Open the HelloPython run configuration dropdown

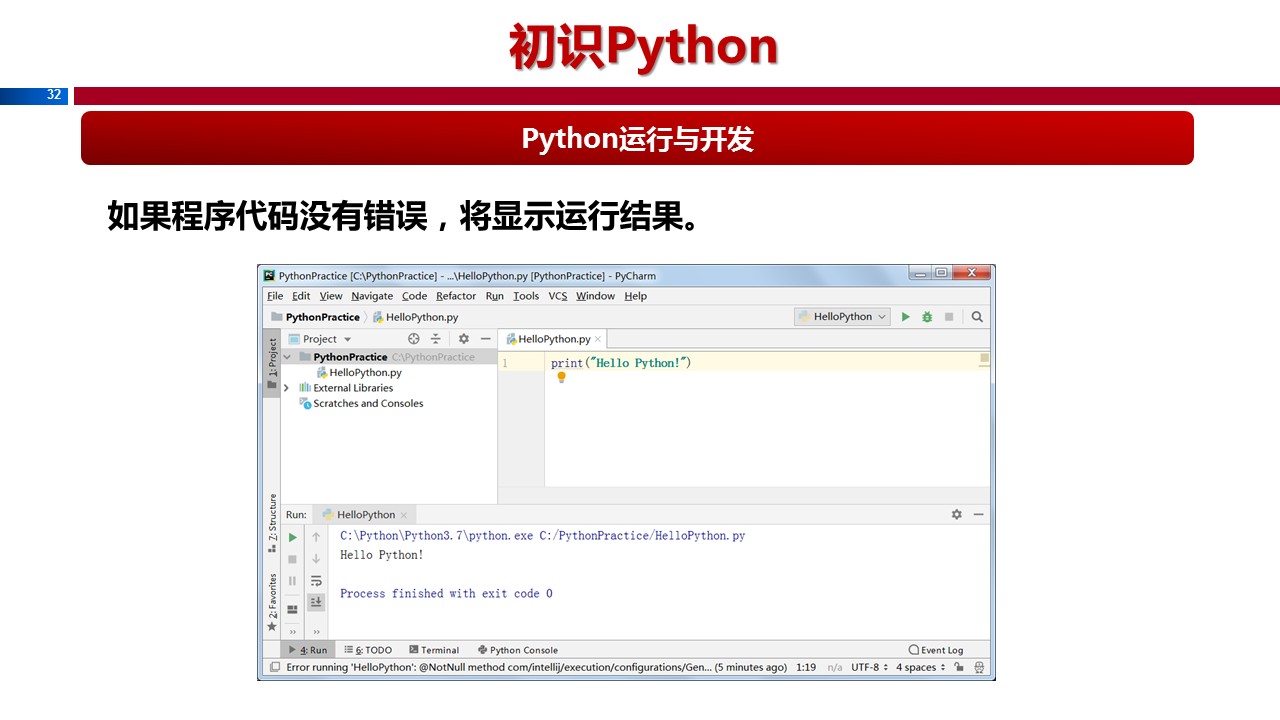pyautogui.click(x=842, y=317)
